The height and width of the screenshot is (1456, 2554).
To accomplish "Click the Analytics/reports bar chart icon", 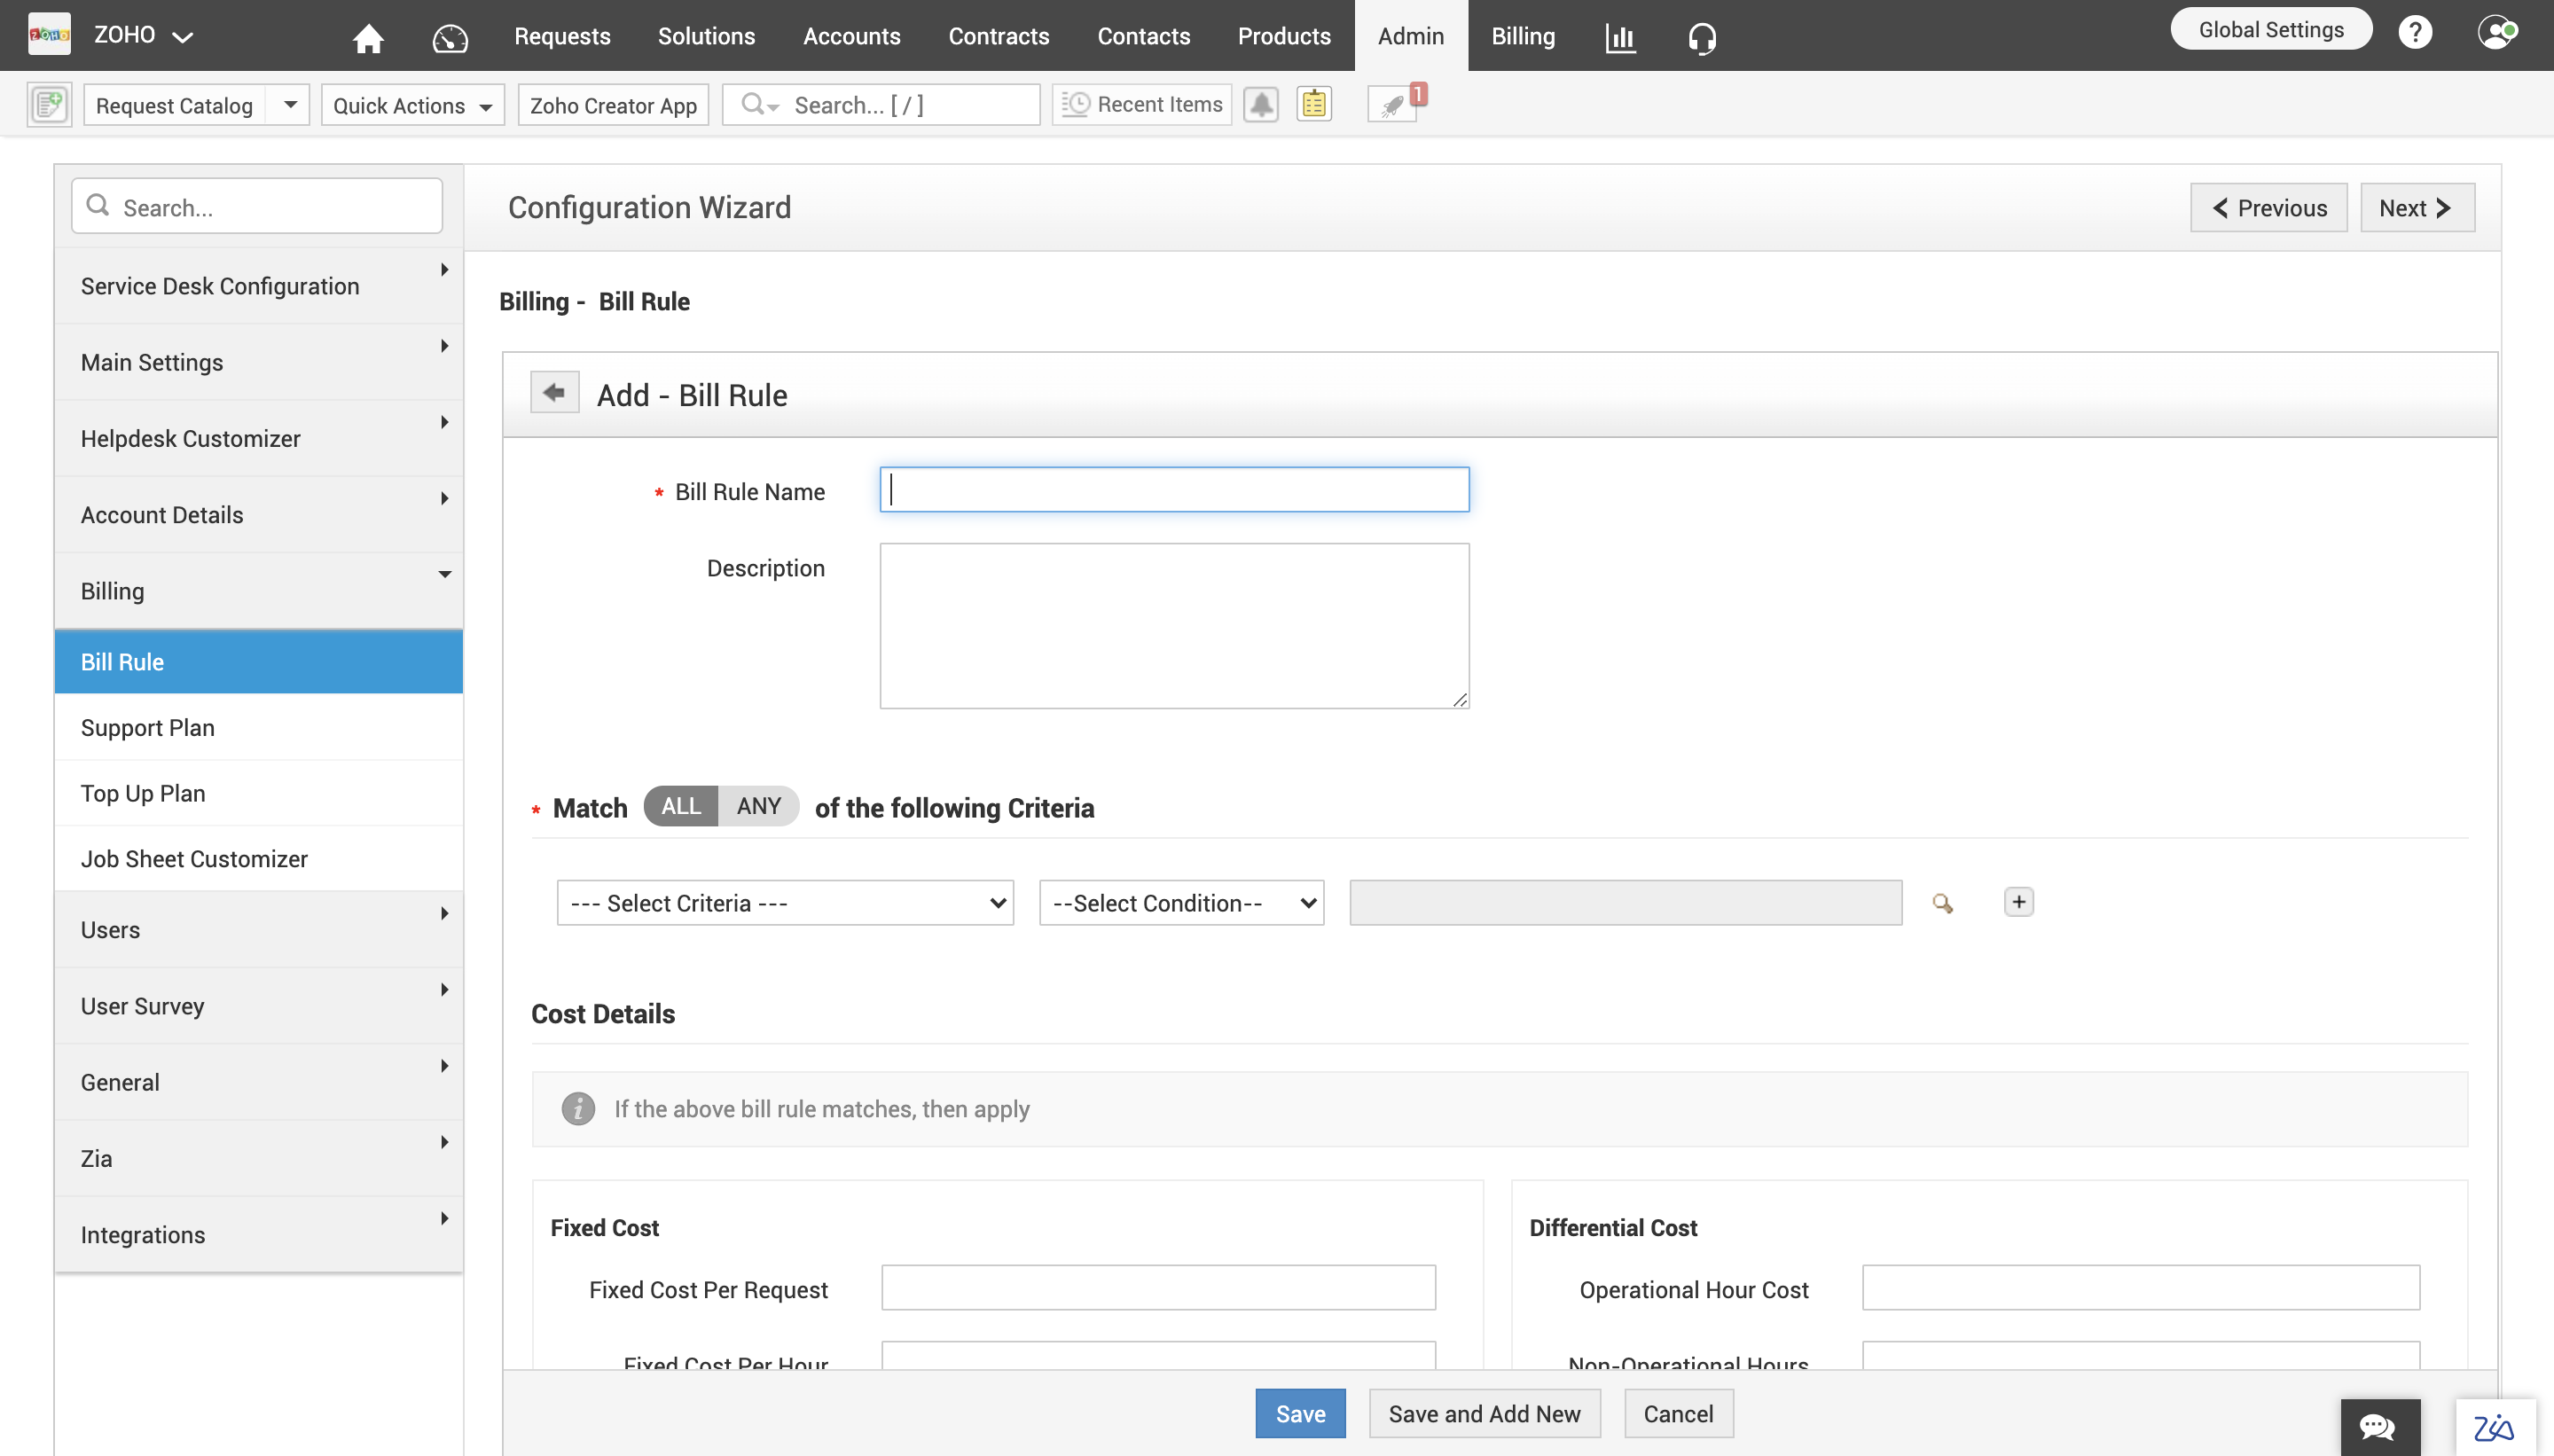I will [1619, 35].
